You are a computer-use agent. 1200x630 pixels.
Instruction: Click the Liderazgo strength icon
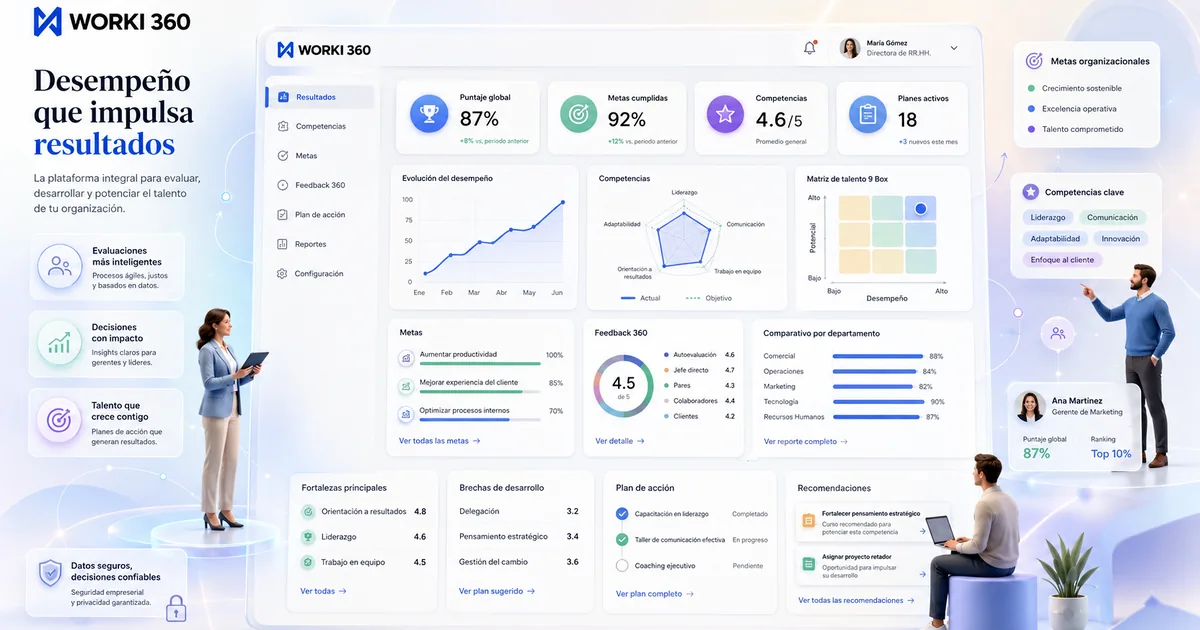(x=308, y=537)
